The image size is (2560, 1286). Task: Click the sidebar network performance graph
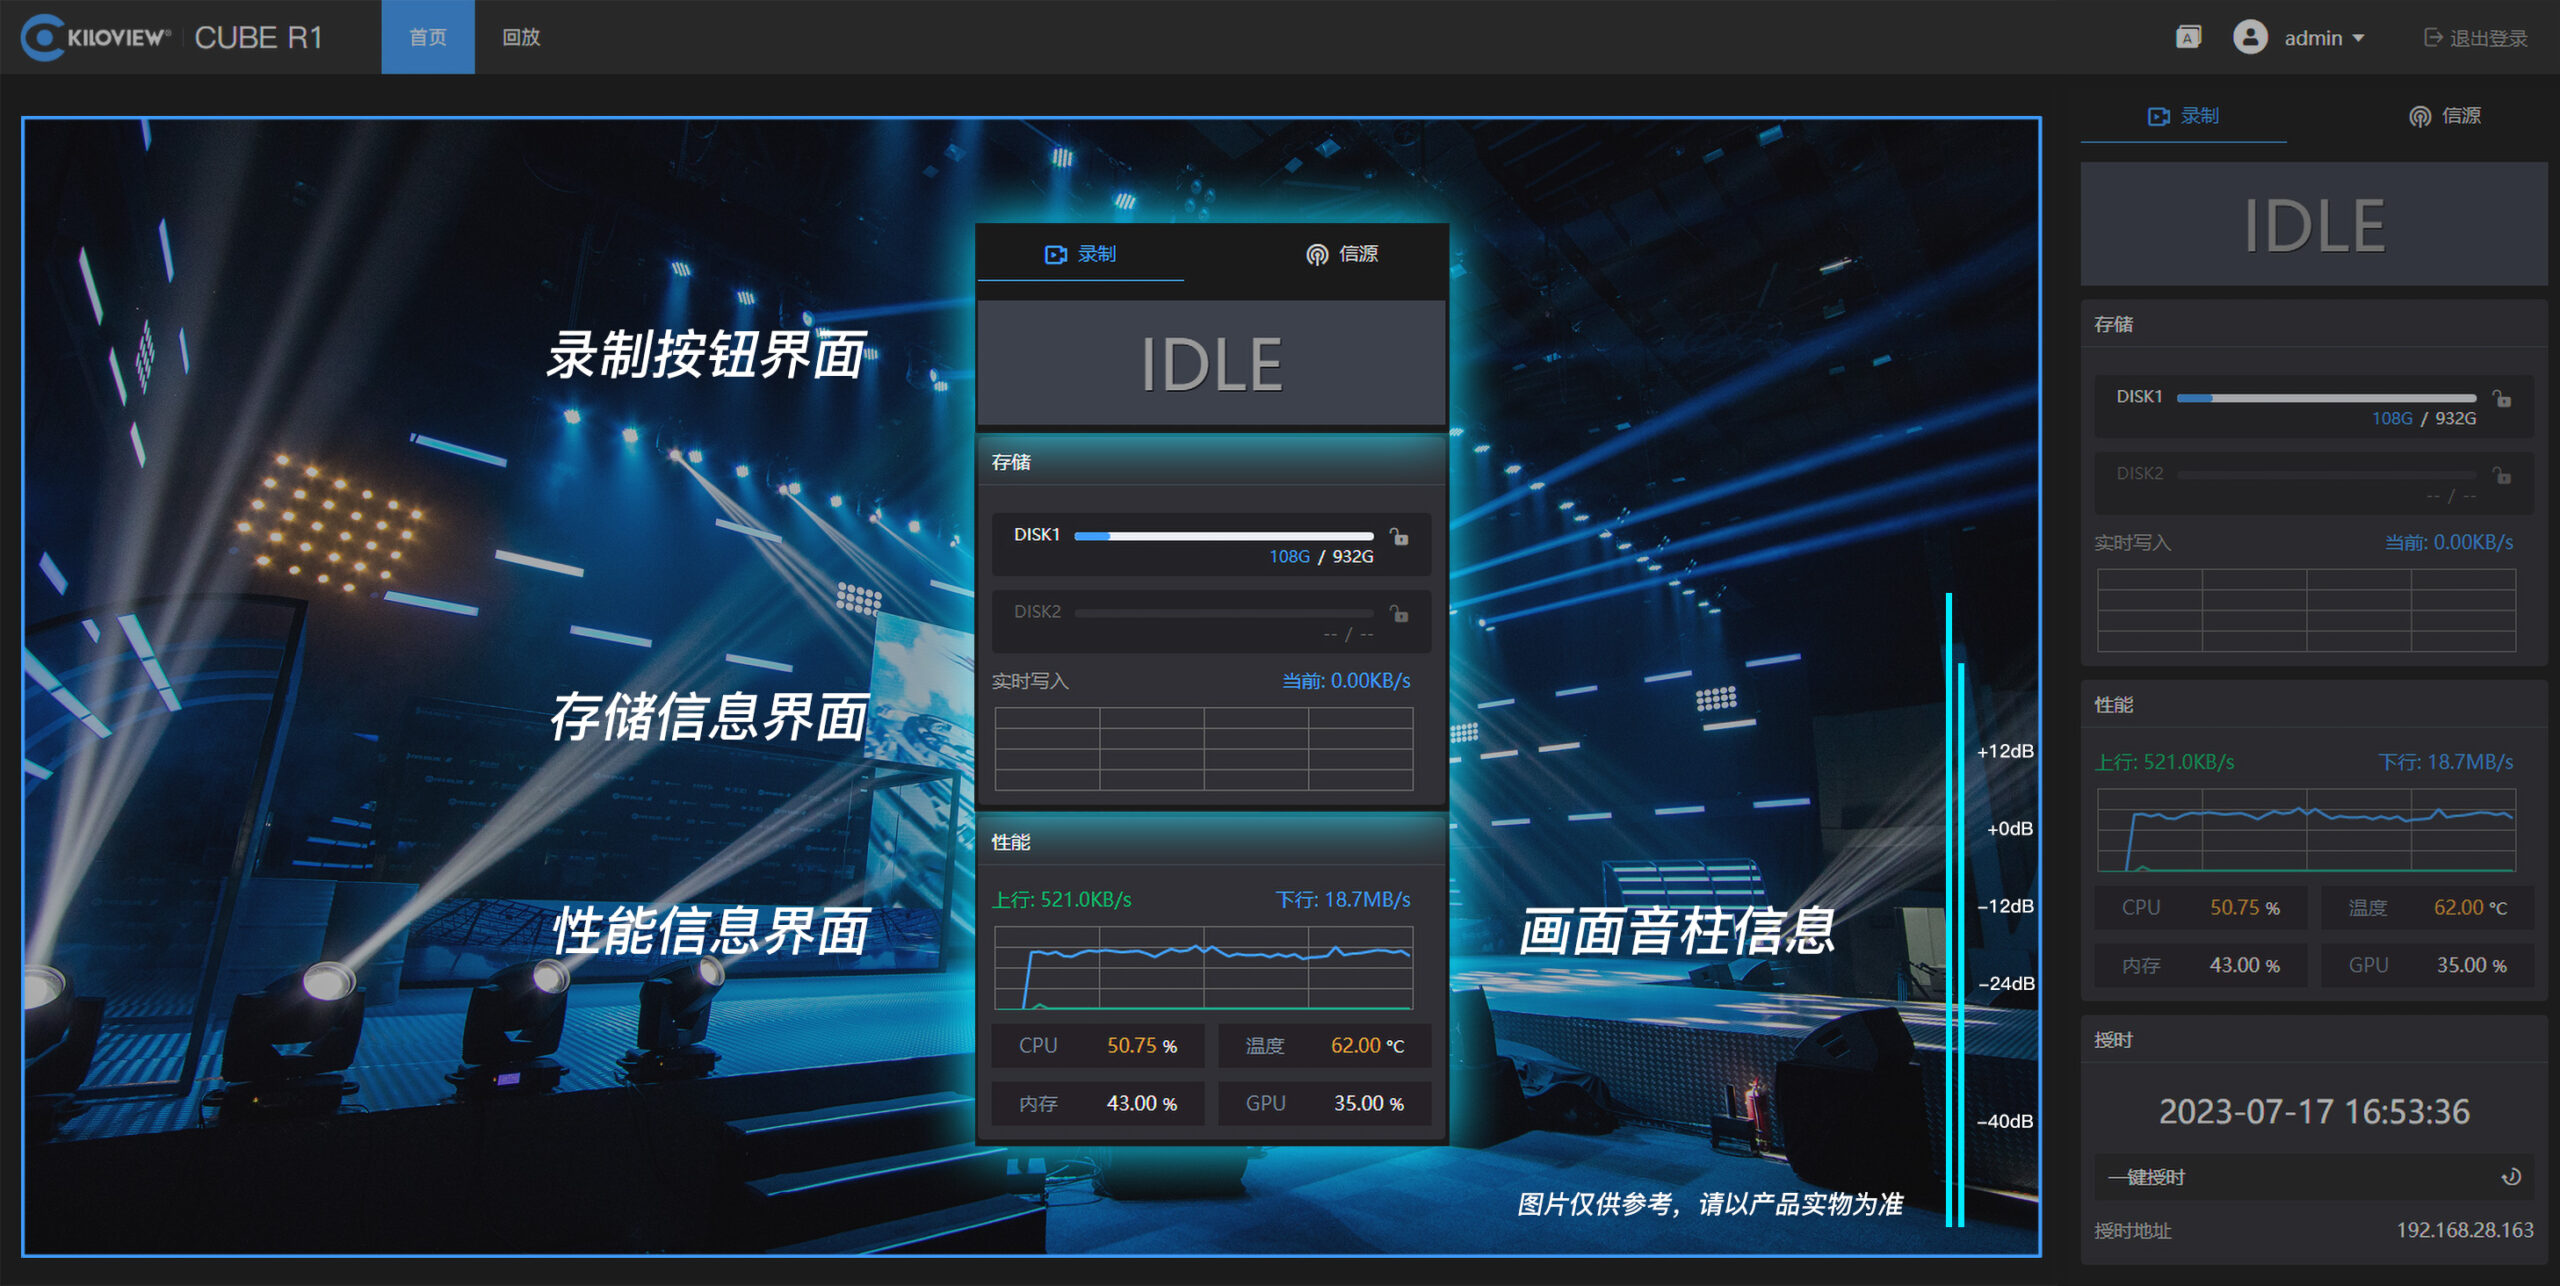click(x=2306, y=830)
